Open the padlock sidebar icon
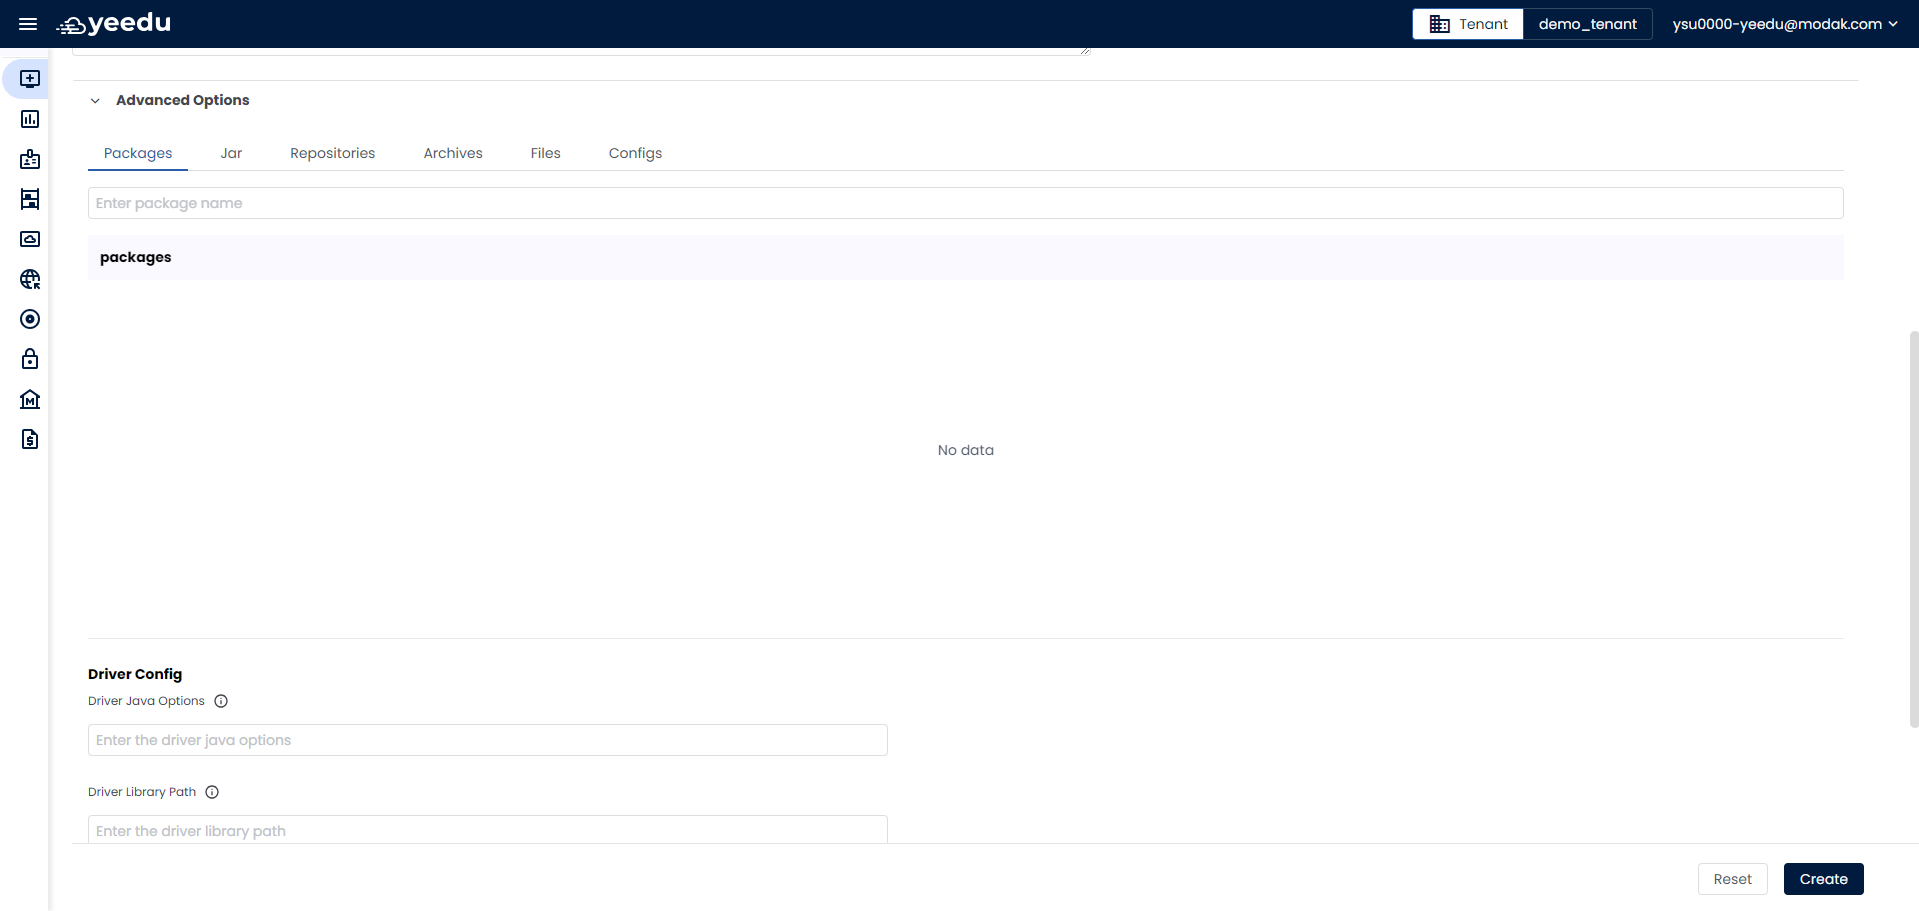The height and width of the screenshot is (911, 1919). point(30,359)
